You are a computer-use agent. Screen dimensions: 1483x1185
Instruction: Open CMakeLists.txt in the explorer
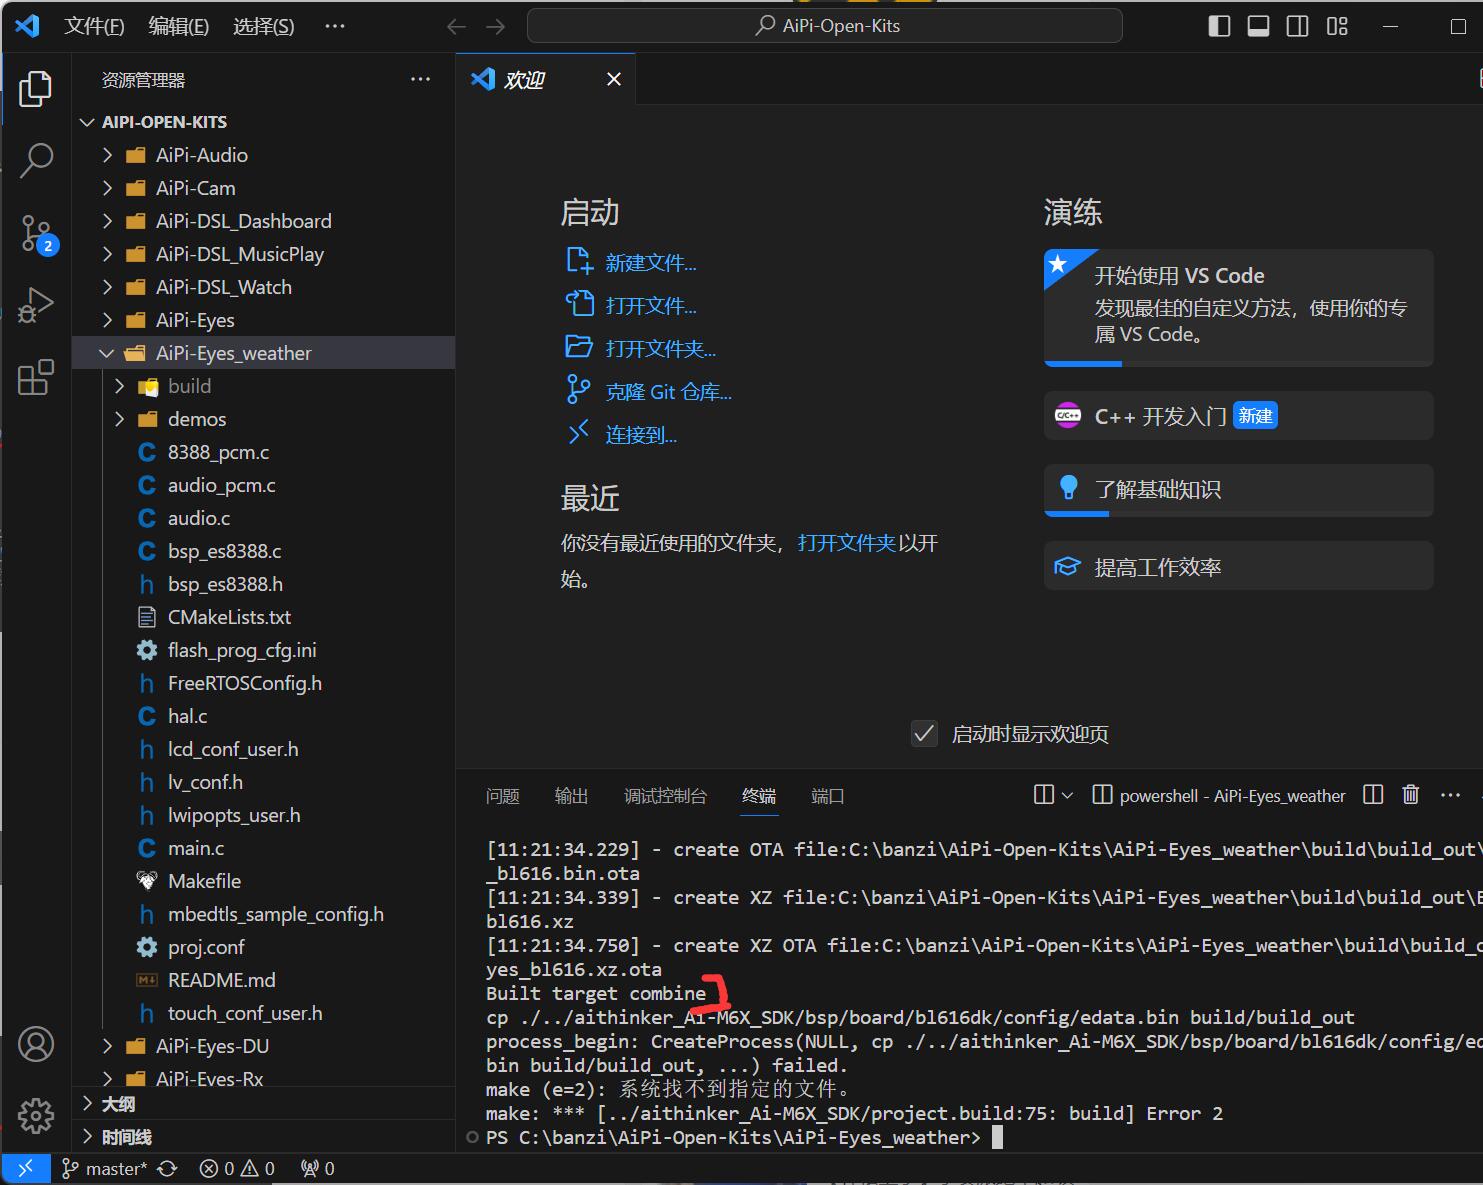[264, 617]
